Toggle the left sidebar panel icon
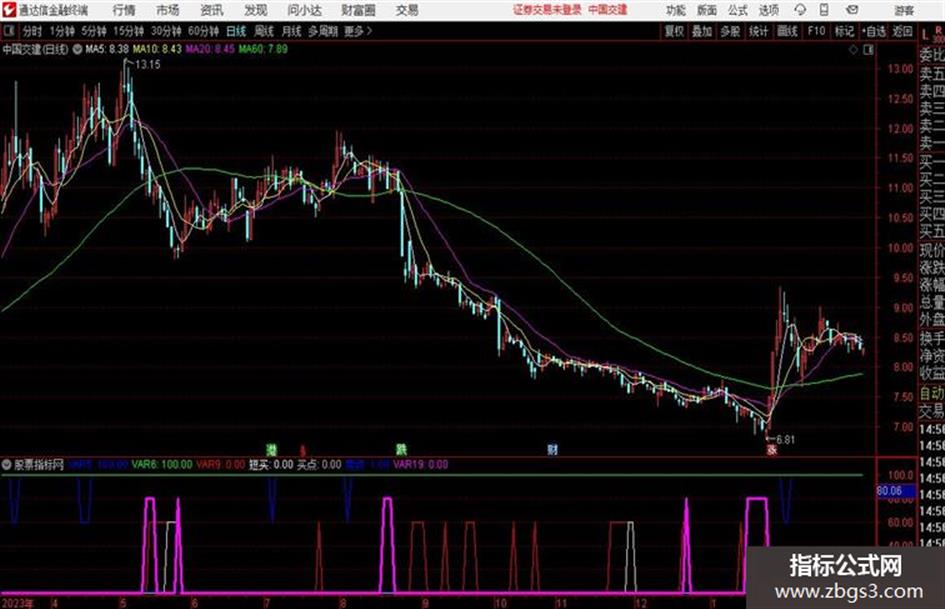945x609 pixels. [x=8, y=31]
